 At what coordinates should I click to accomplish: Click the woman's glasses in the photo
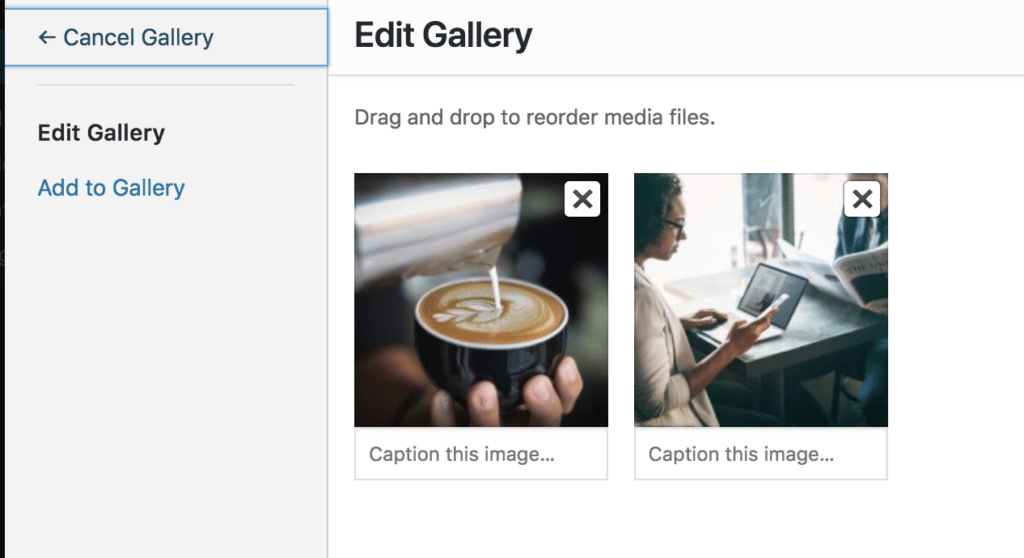click(x=675, y=225)
